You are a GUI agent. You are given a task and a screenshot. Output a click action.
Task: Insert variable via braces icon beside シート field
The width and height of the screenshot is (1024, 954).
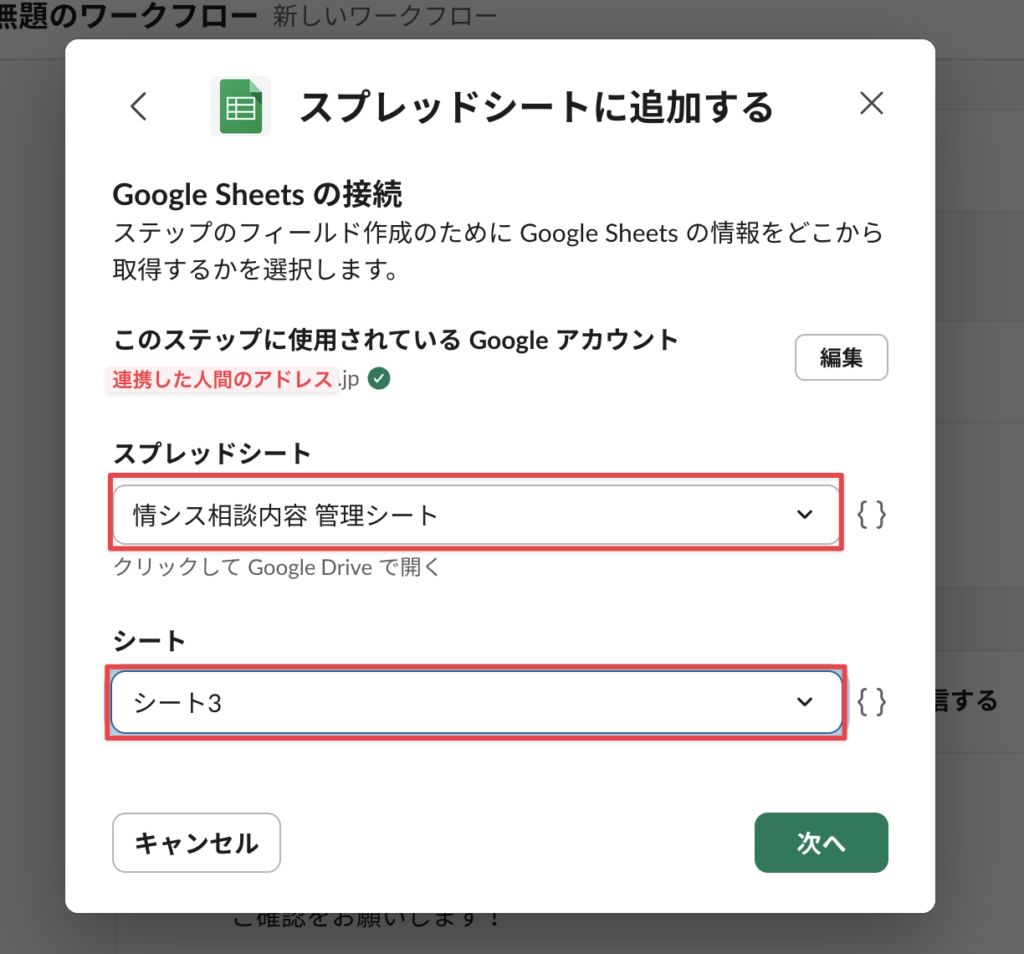[x=871, y=702]
